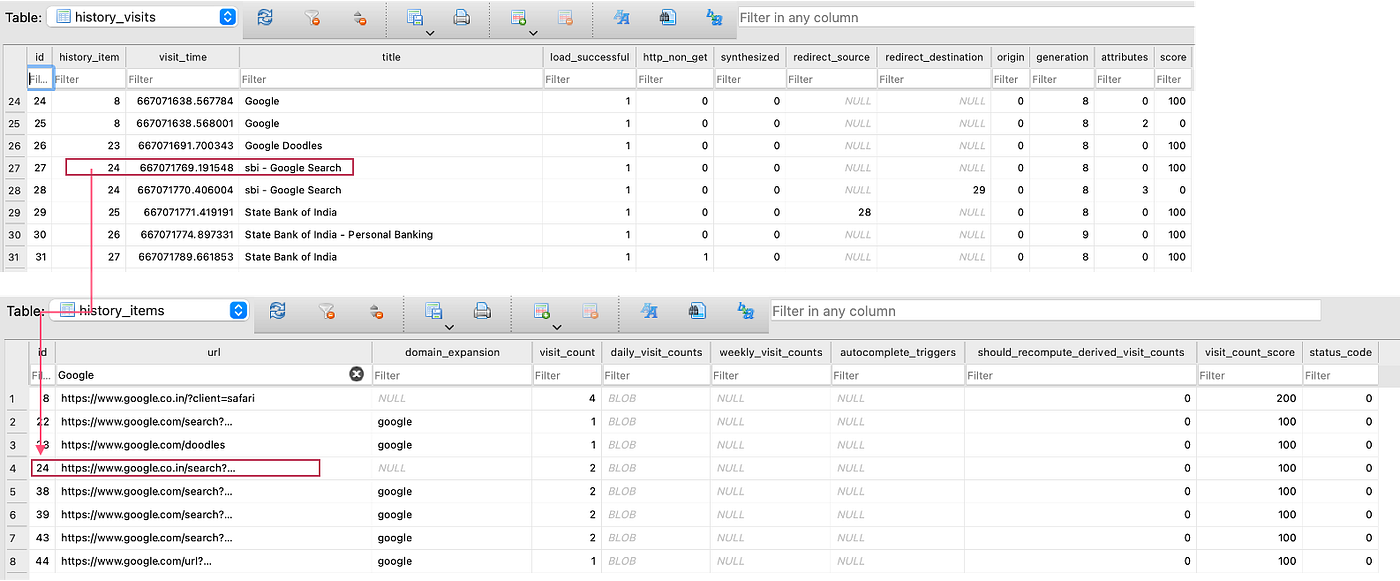Clear all filters in history_visits toolbar
The image size is (1400, 581).
pos(312,17)
